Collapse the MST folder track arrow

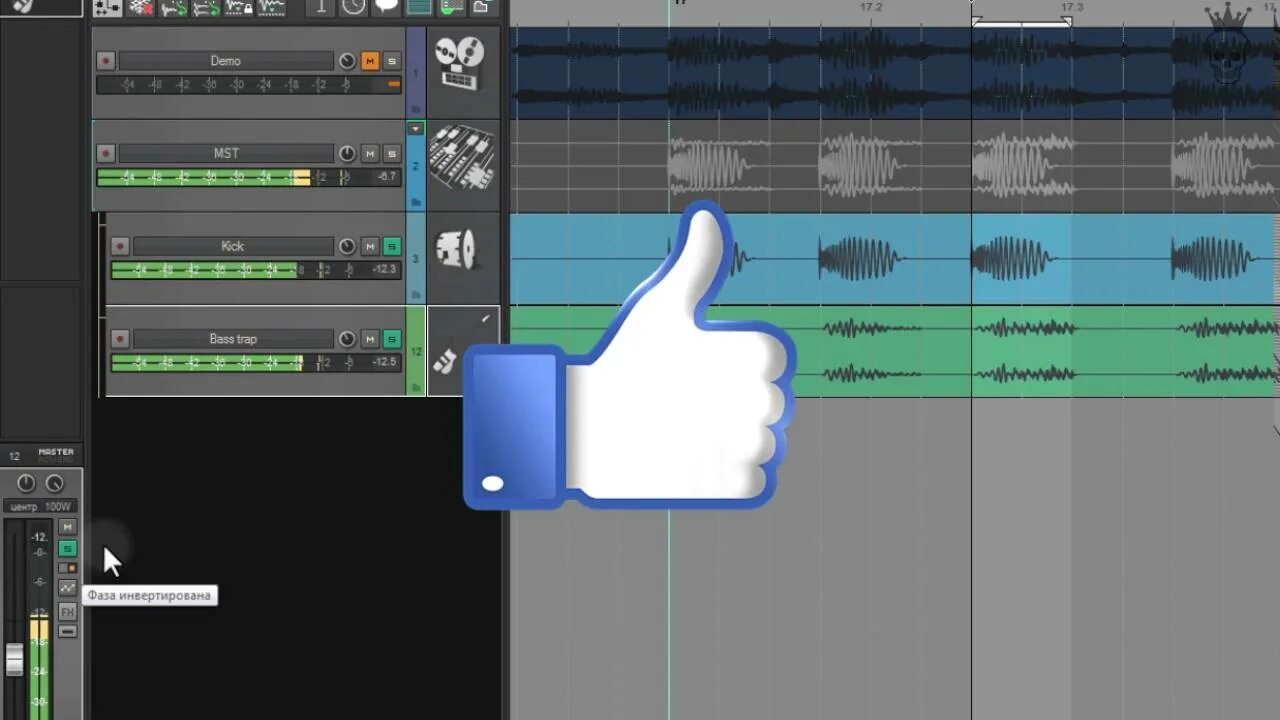point(416,128)
